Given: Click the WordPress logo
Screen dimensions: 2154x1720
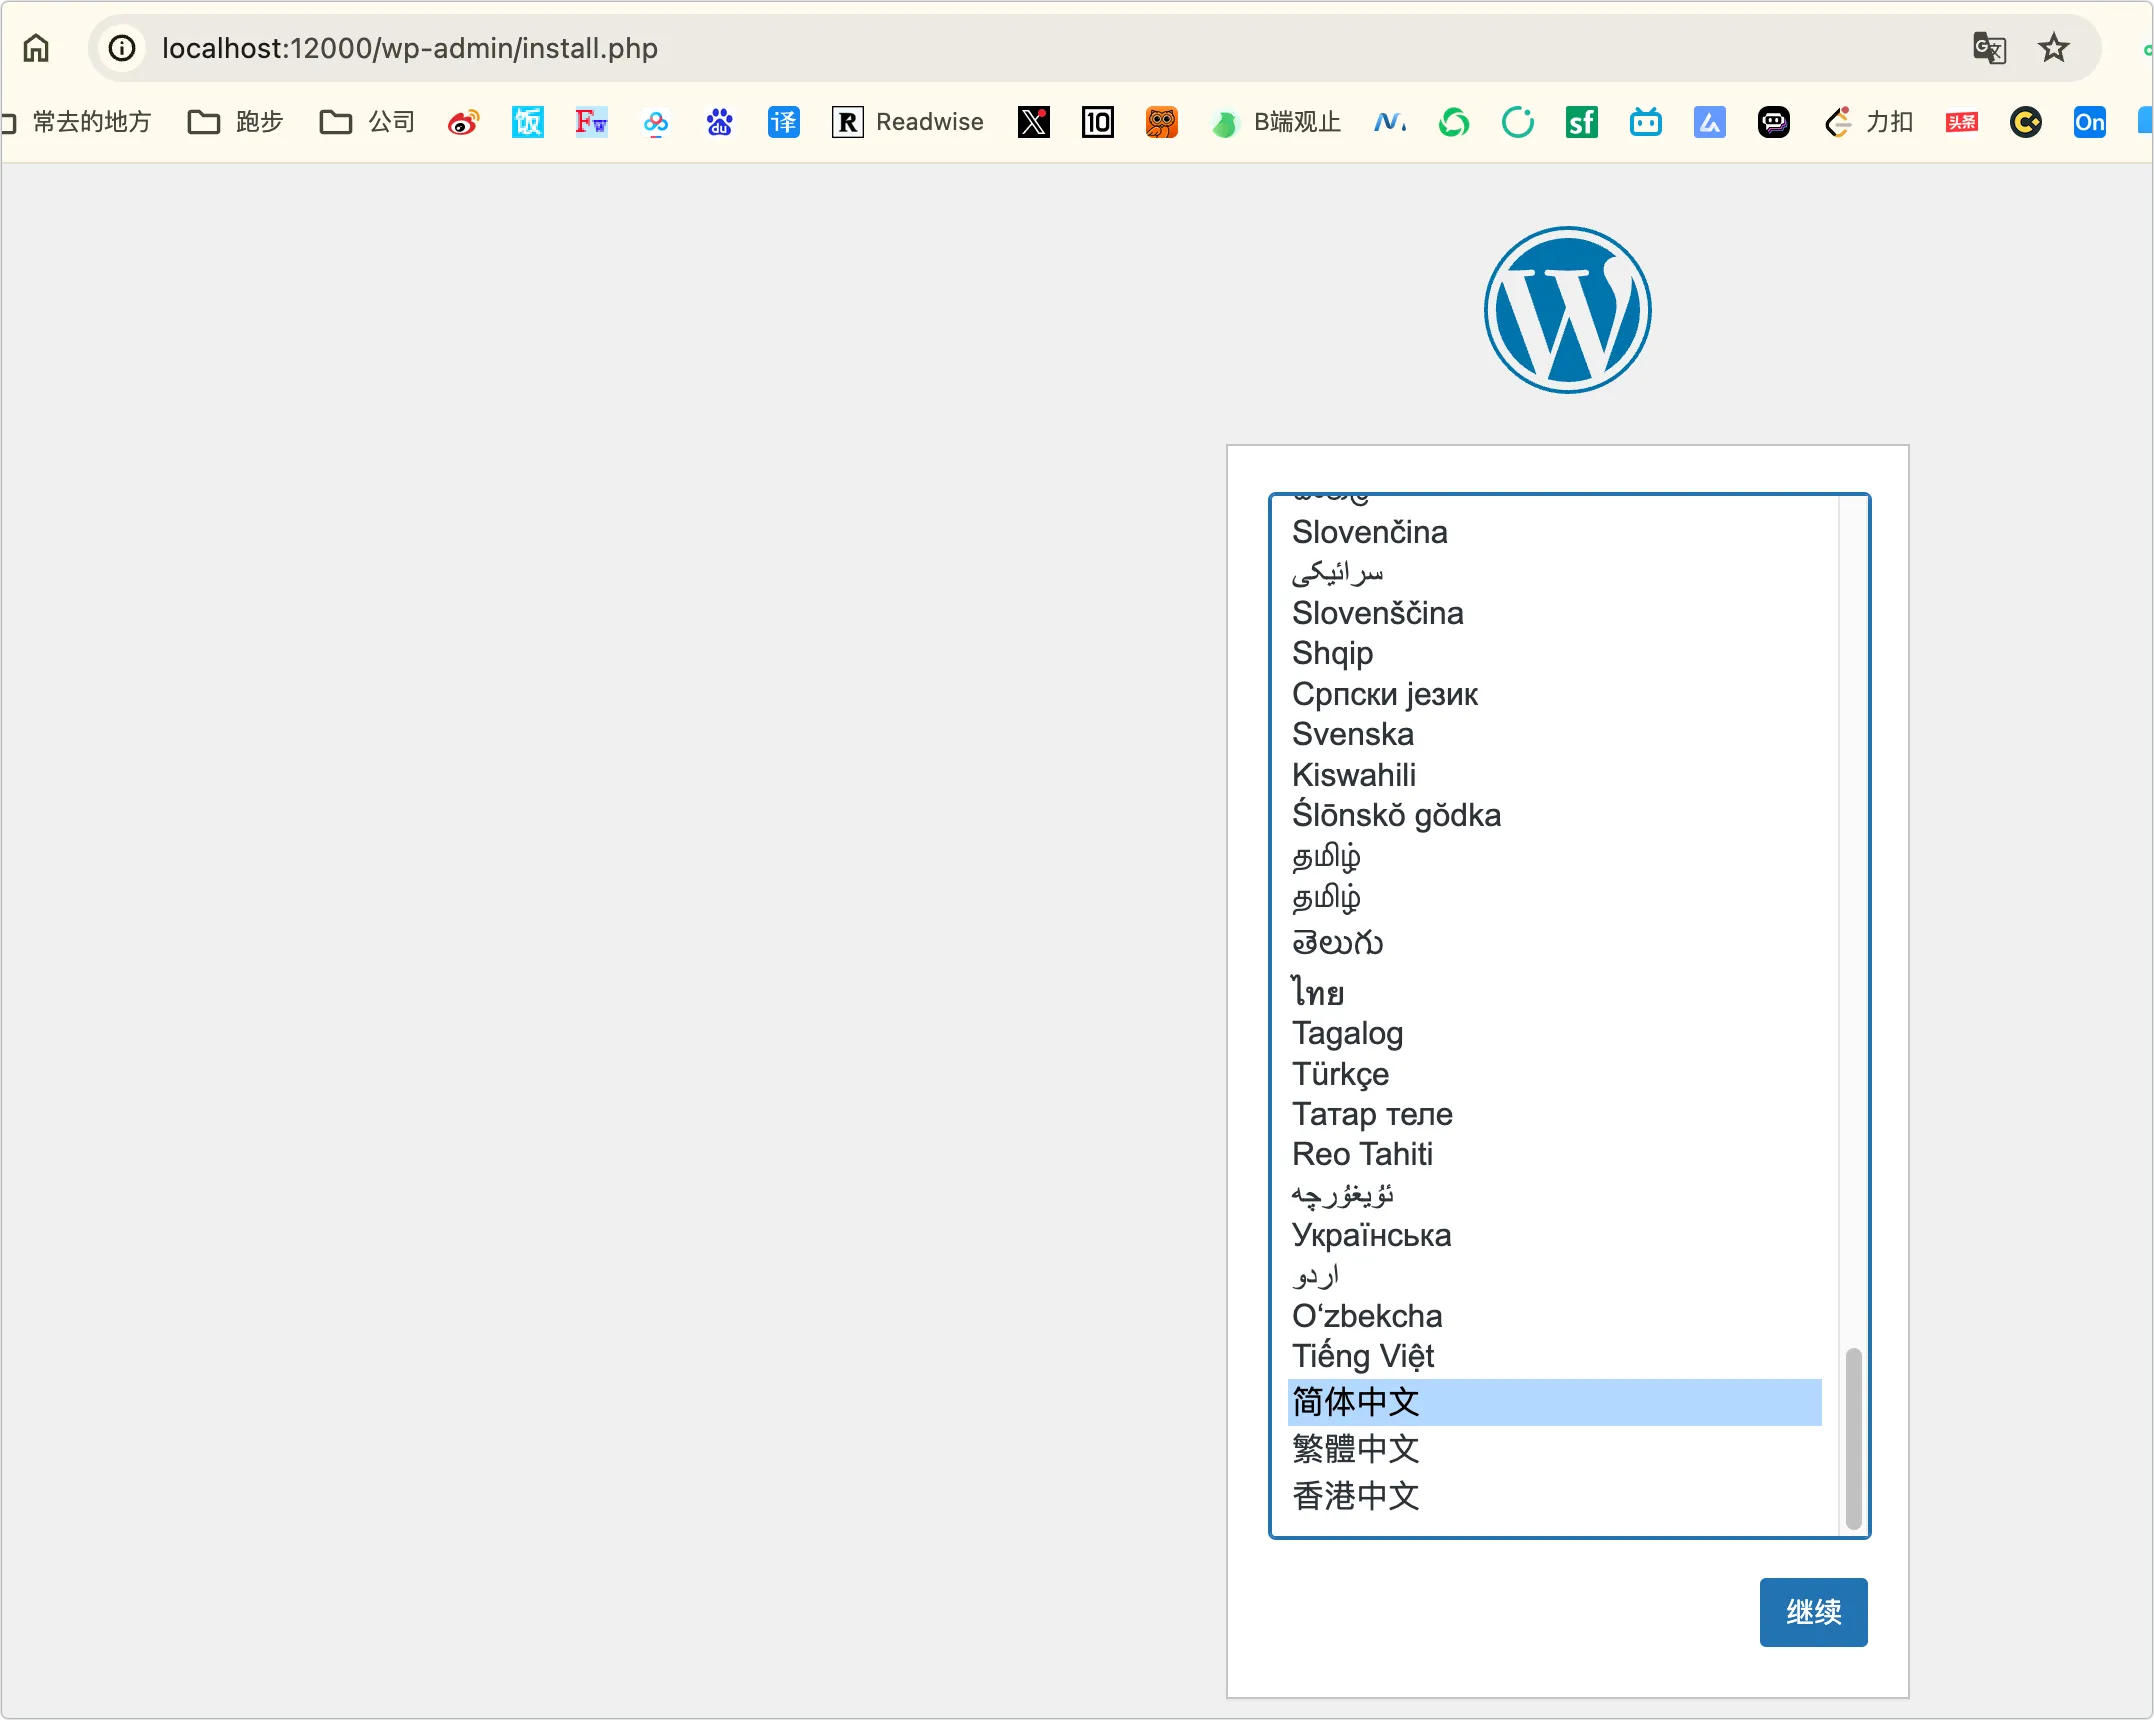Looking at the screenshot, I should click(x=1567, y=310).
